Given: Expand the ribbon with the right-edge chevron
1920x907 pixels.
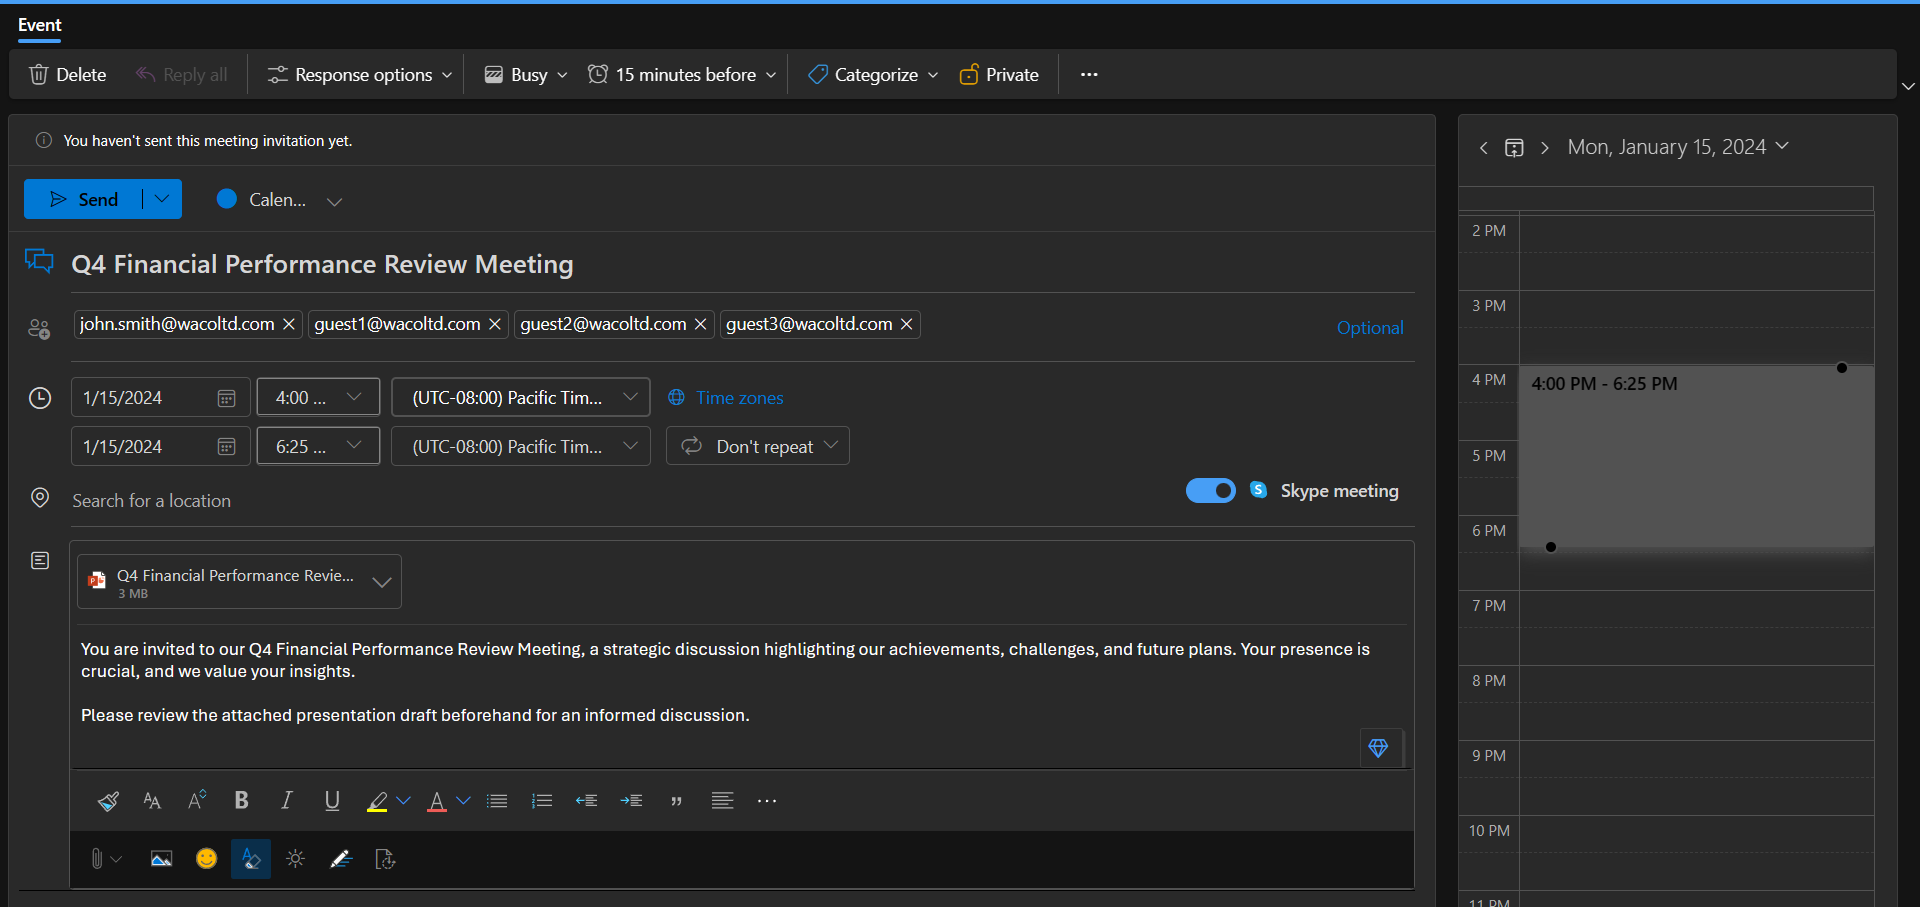Looking at the screenshot, I should 1908,87.
